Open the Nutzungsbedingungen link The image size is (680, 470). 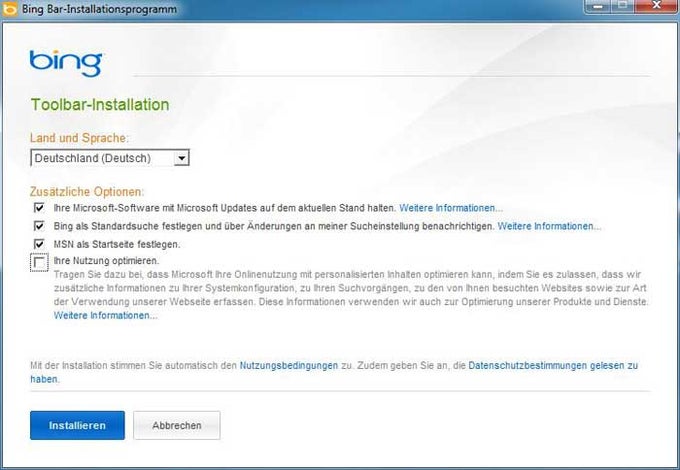pyautogui.click(x=289, y=366)
